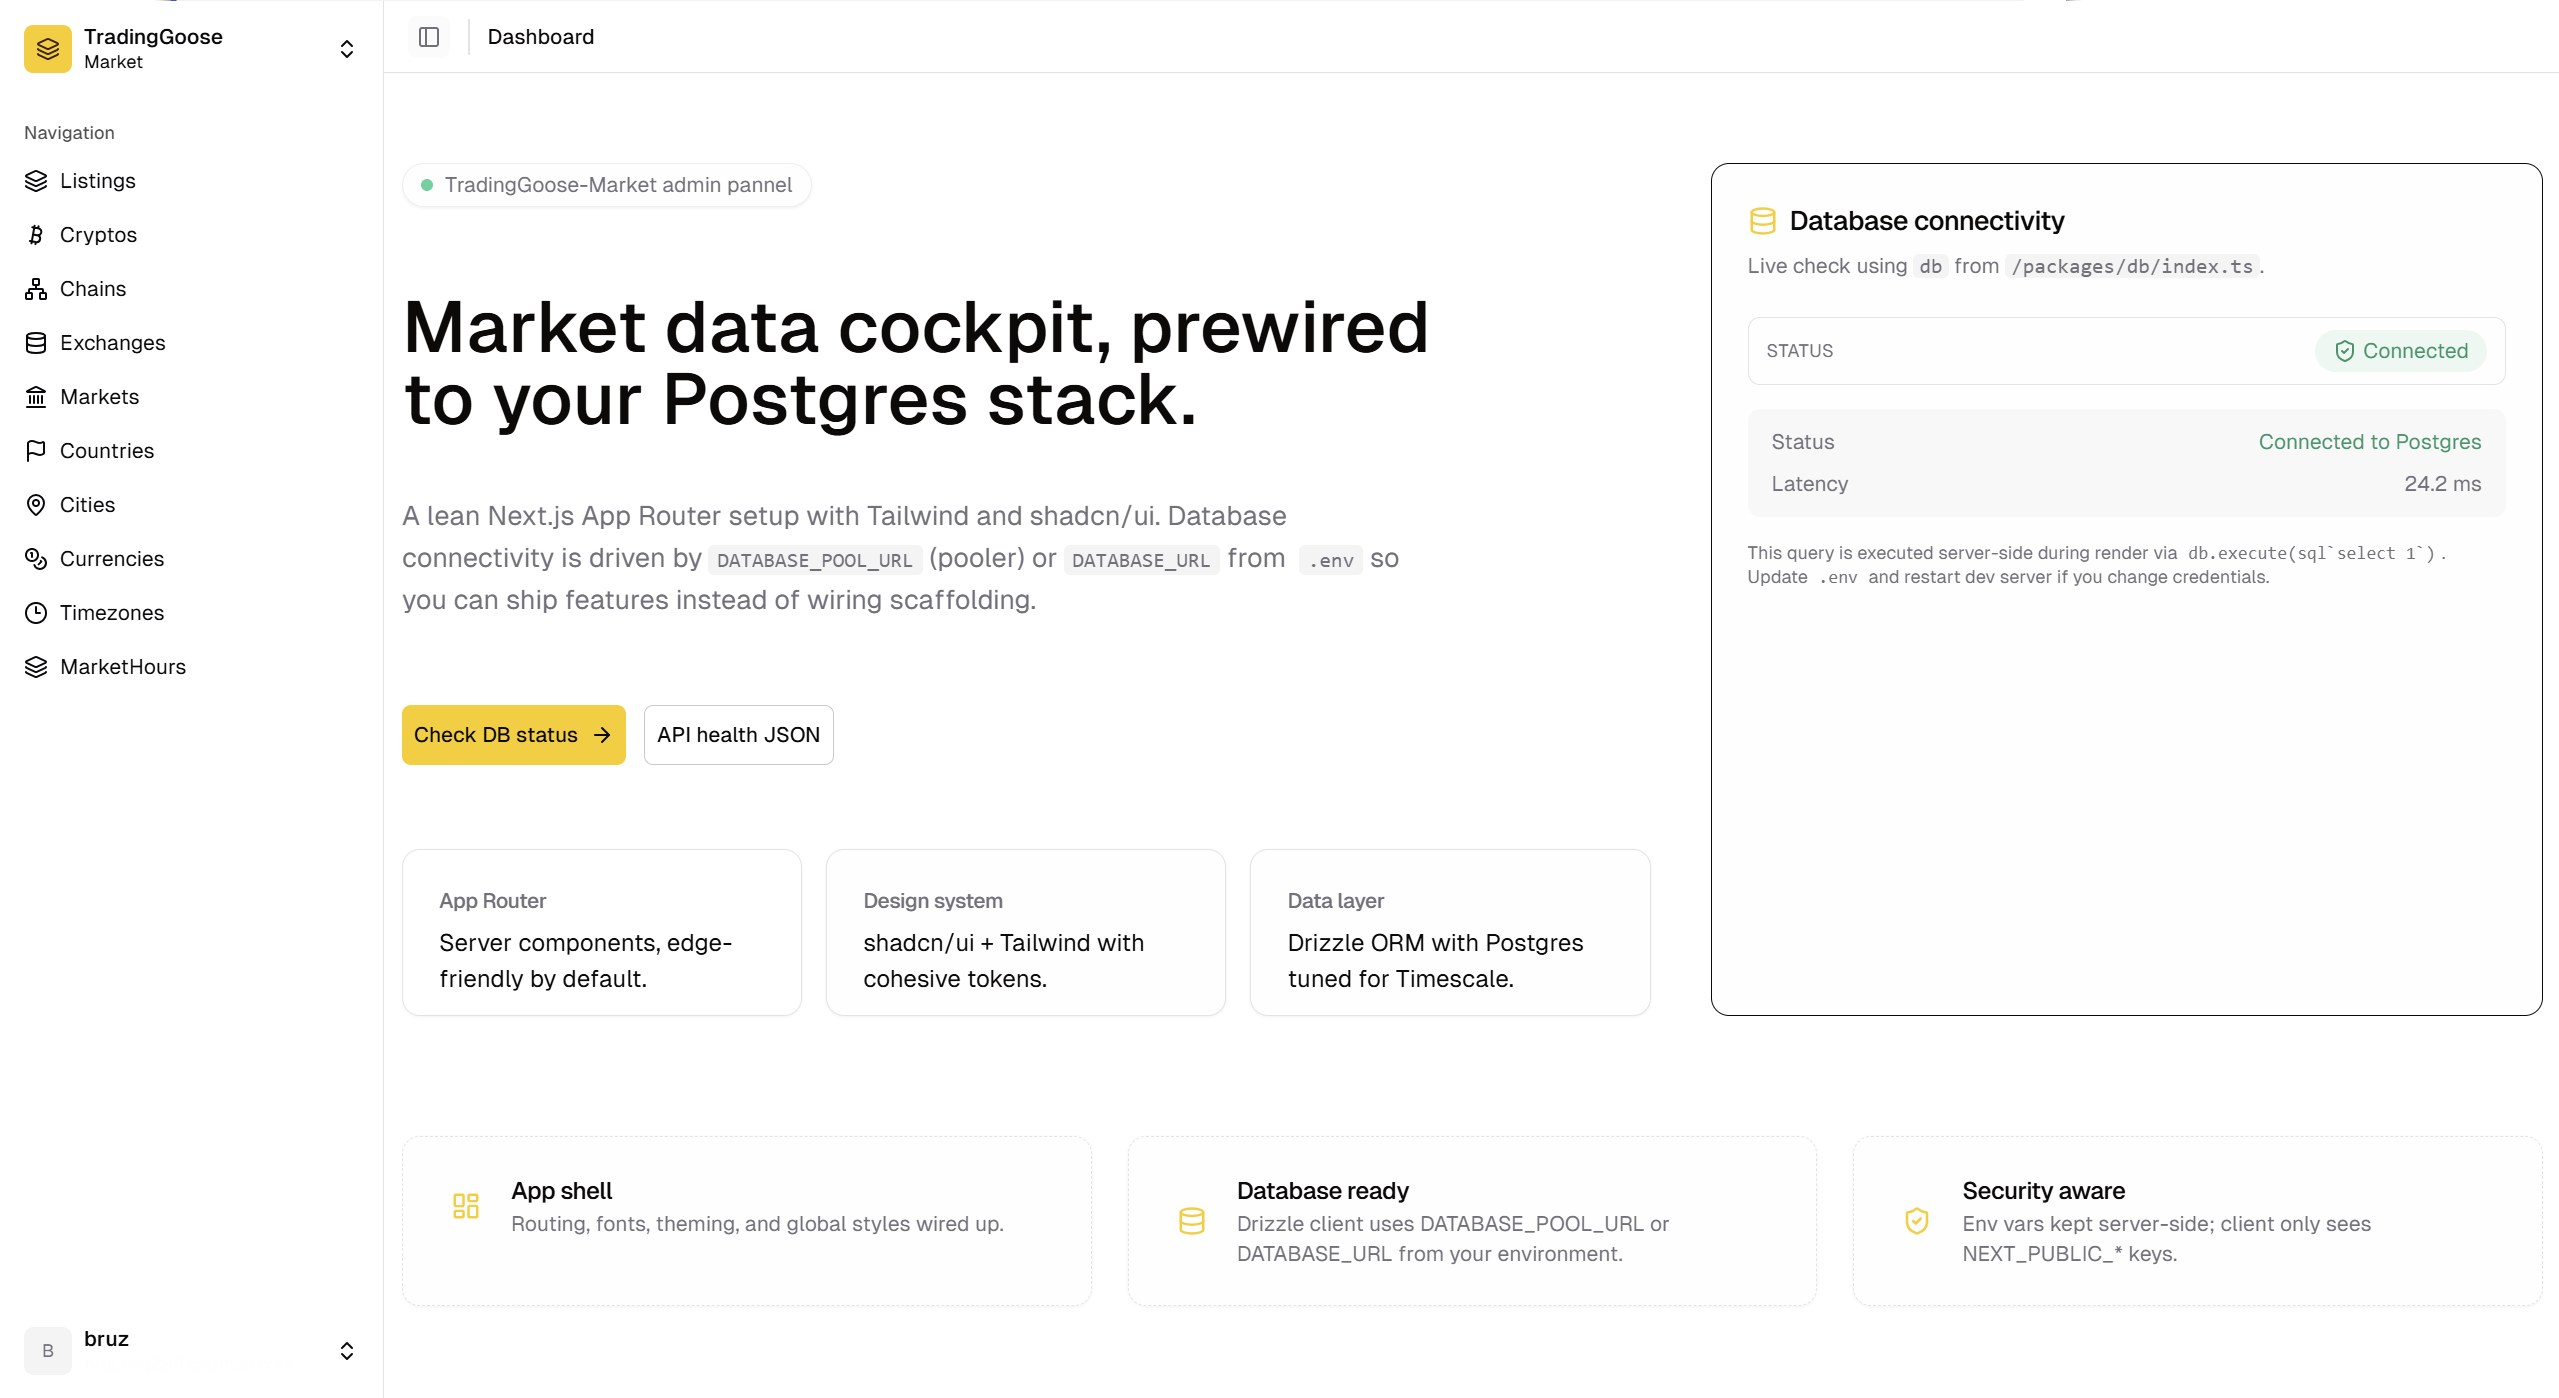Navigate to the Dashboard page title
The height and width of the screenshot is (1398, 2559).
click(540, 37)
